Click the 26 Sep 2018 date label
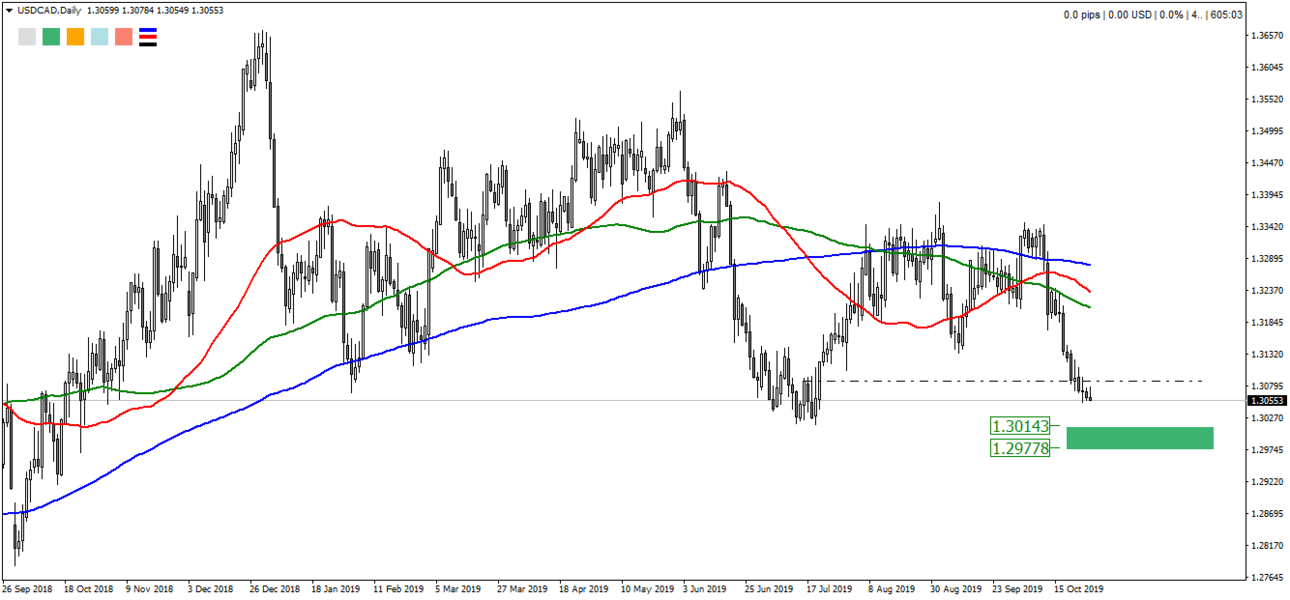This screenshot has width=1290, height=600. pos(27,590)
